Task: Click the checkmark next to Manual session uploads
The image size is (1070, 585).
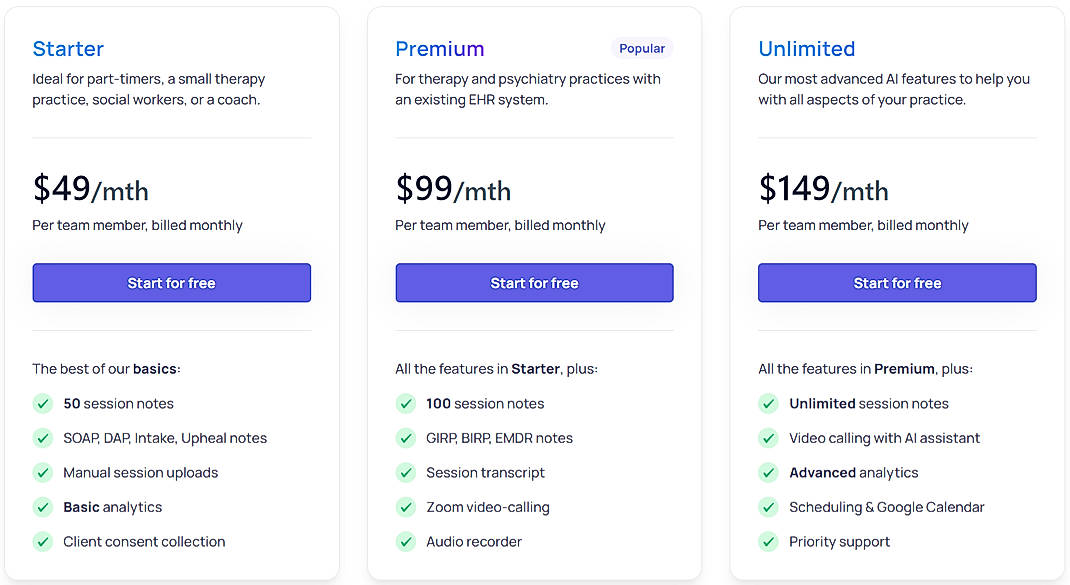Action: tap(43, 472)
